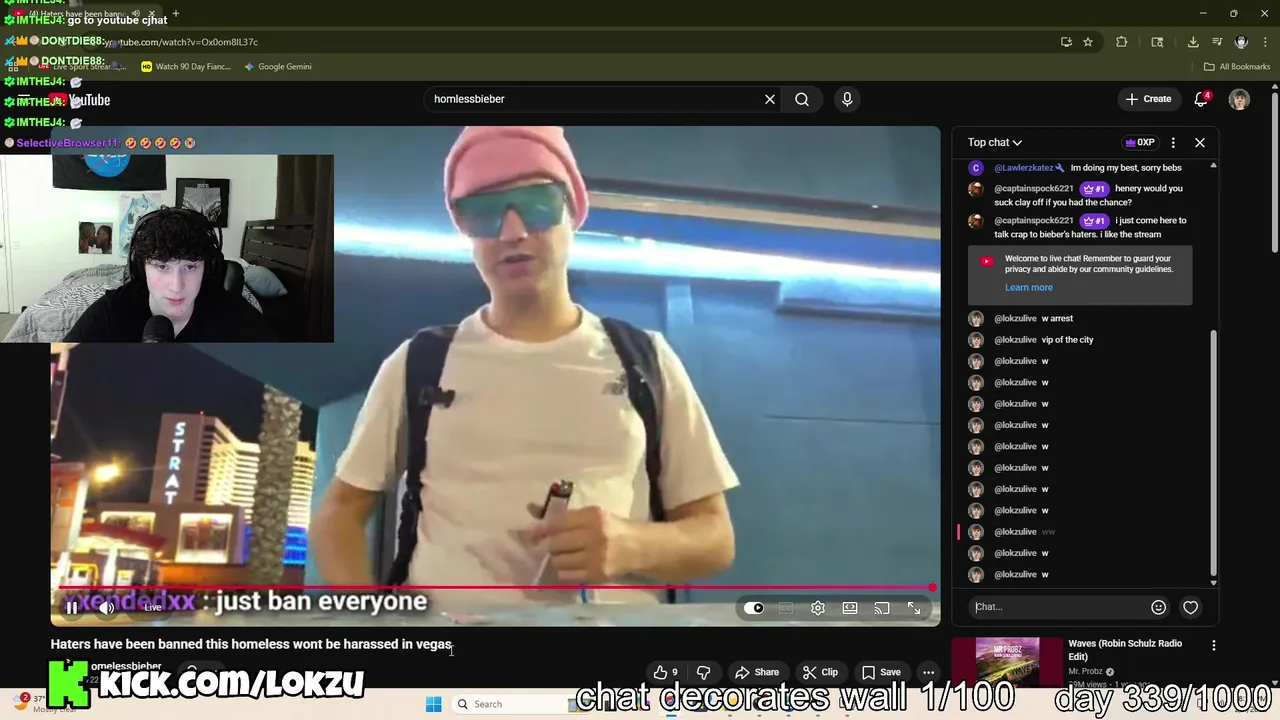
Task: Open the YouTube Create menu
Action: click(1148, 99)
